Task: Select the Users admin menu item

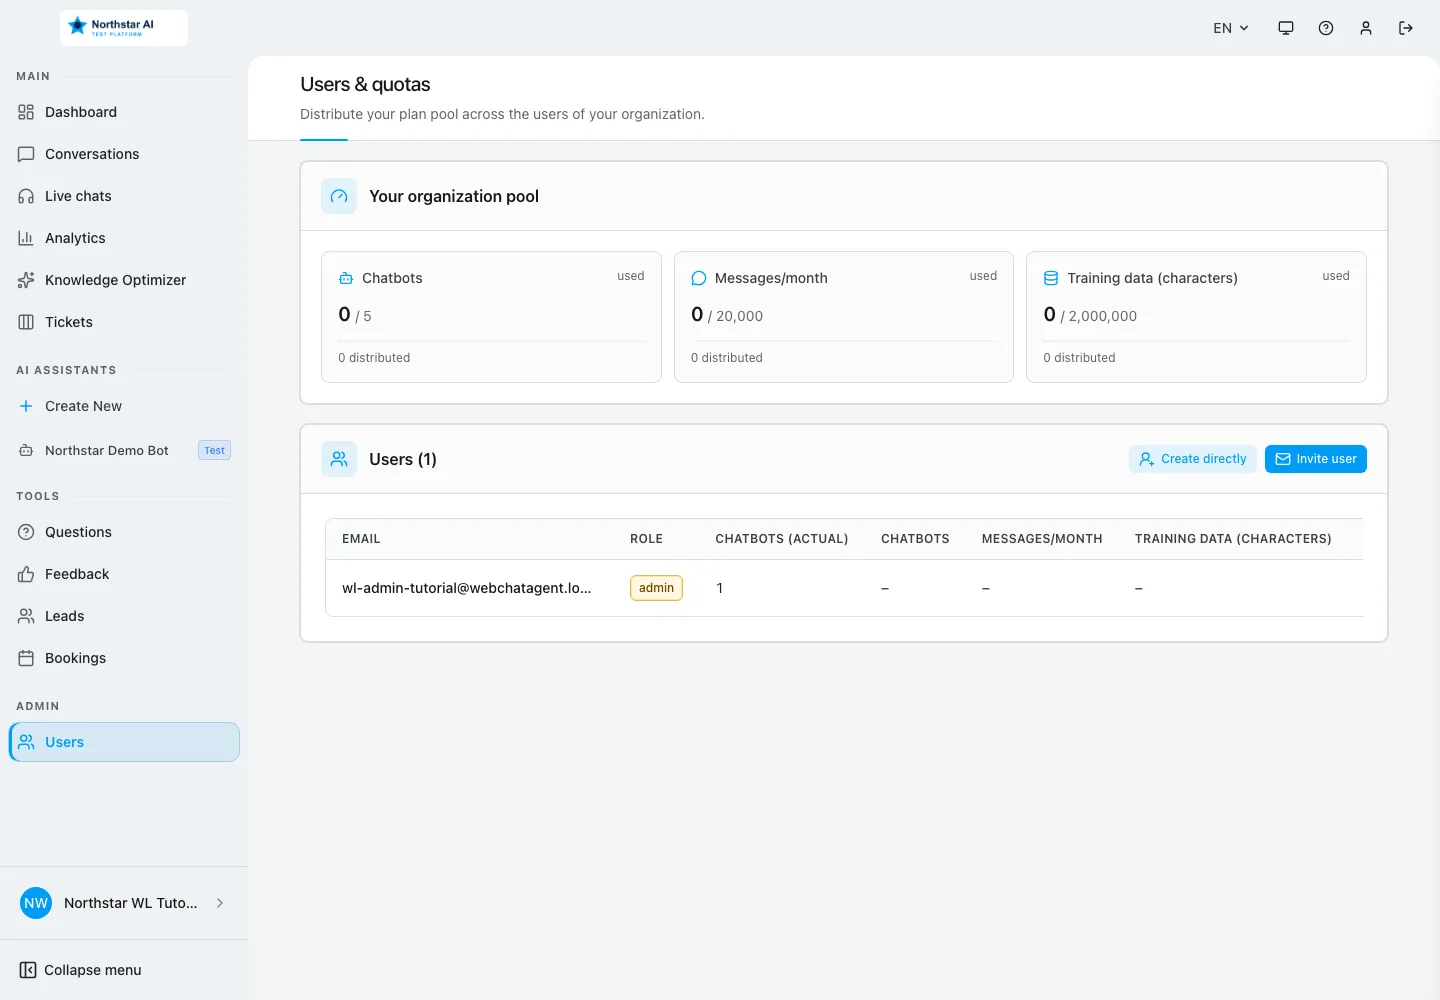Action: pyautogui.click(x=124, y=742)
